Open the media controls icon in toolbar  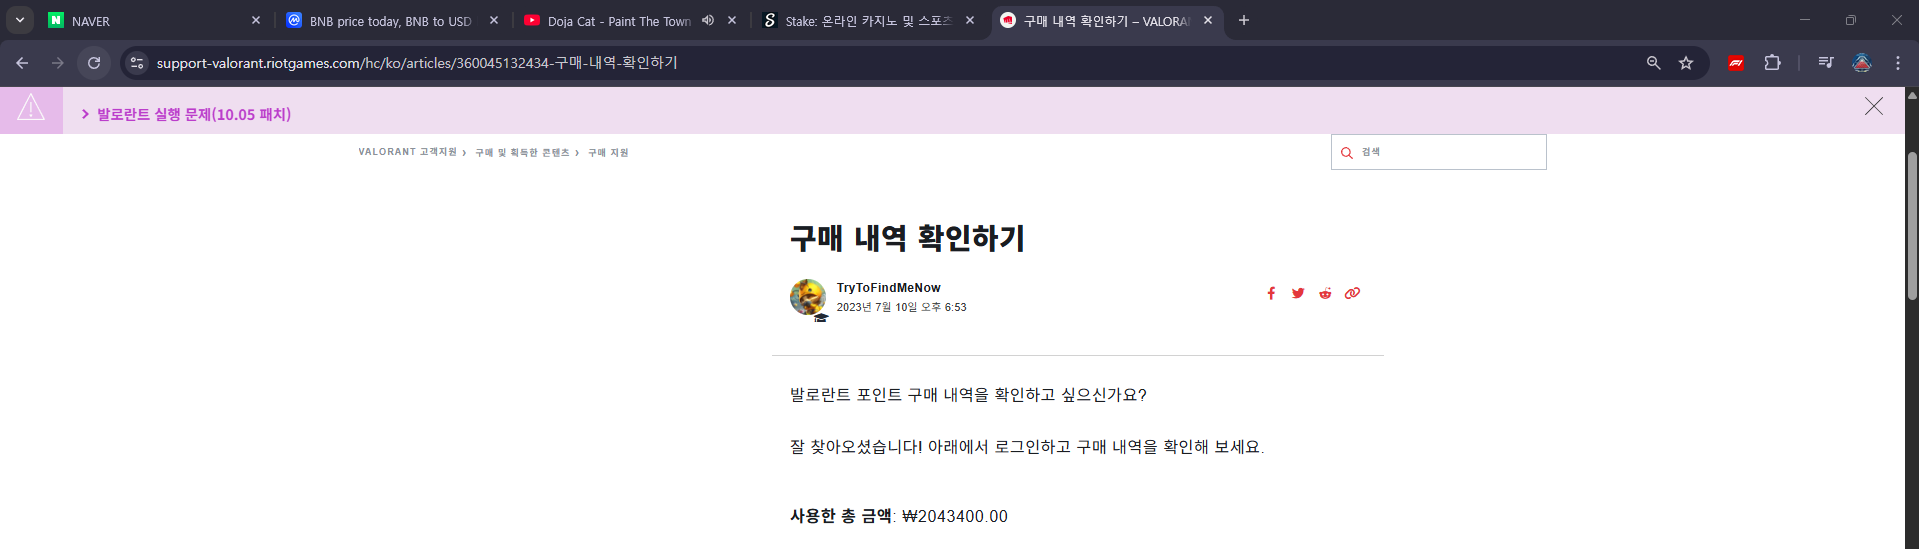(x=1826, y=63)
